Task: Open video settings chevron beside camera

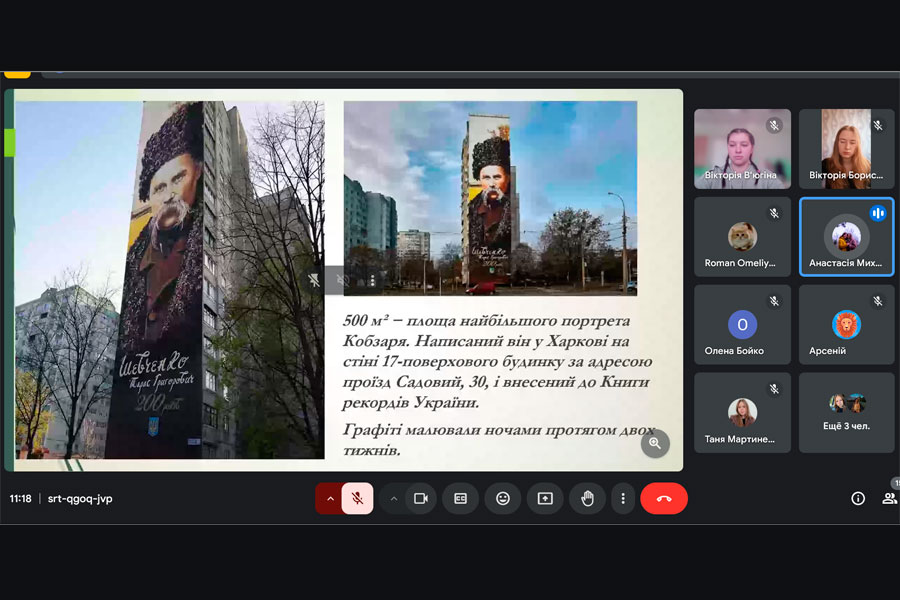Action: point(394,498)
